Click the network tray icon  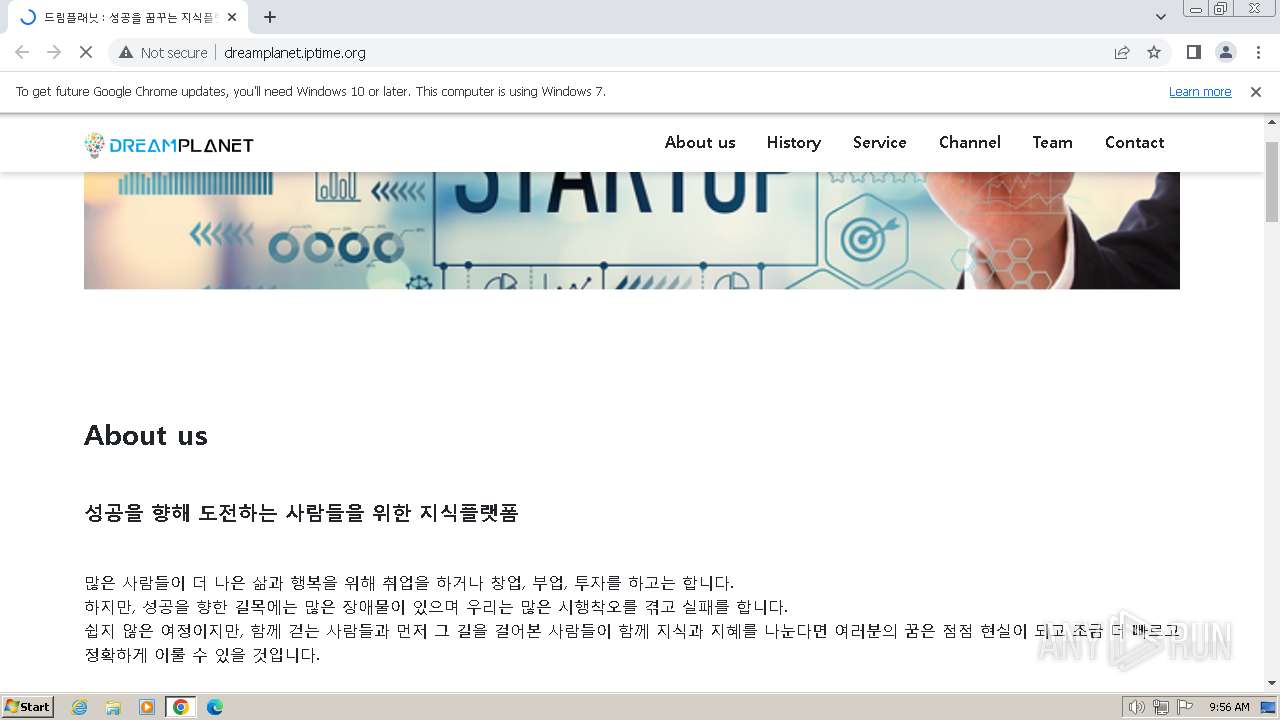point(1161,707)
